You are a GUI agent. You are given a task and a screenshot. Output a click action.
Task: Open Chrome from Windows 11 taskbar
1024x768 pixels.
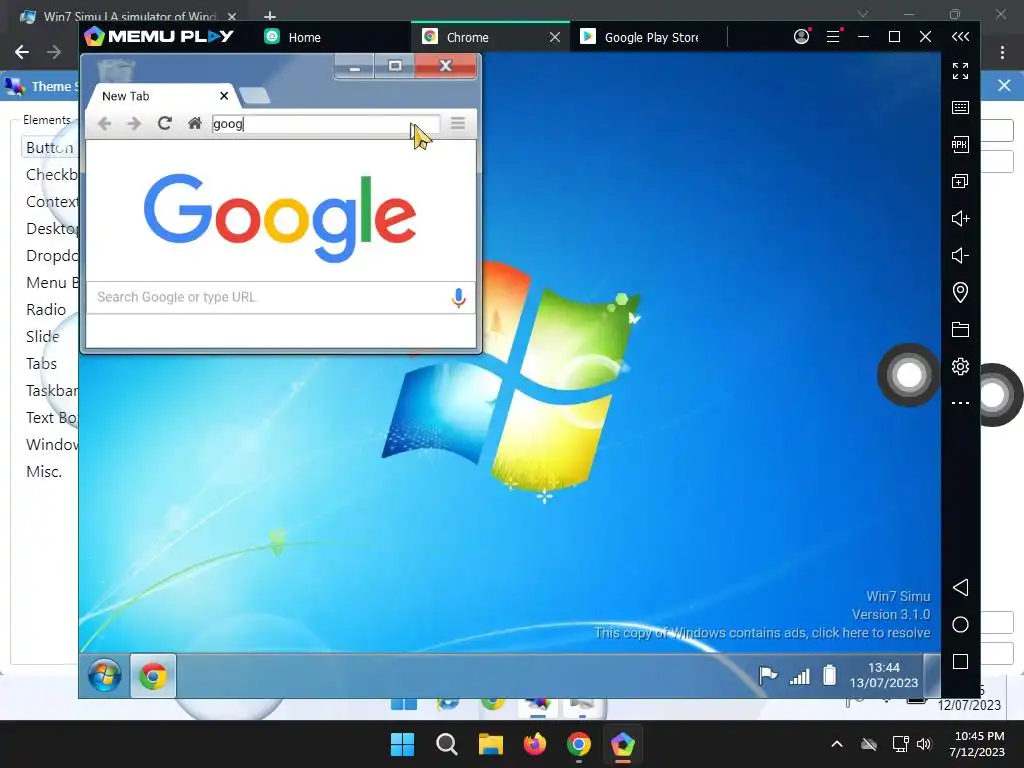[579, 744]
